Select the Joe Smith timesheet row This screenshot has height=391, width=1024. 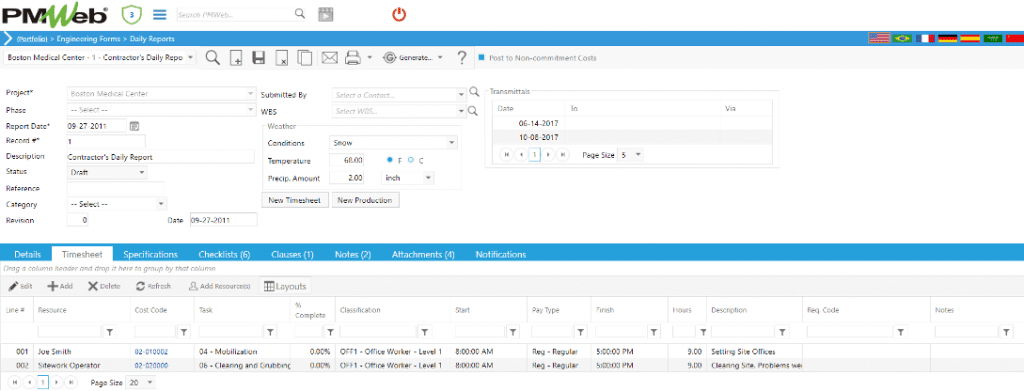[x=512, y=351]
